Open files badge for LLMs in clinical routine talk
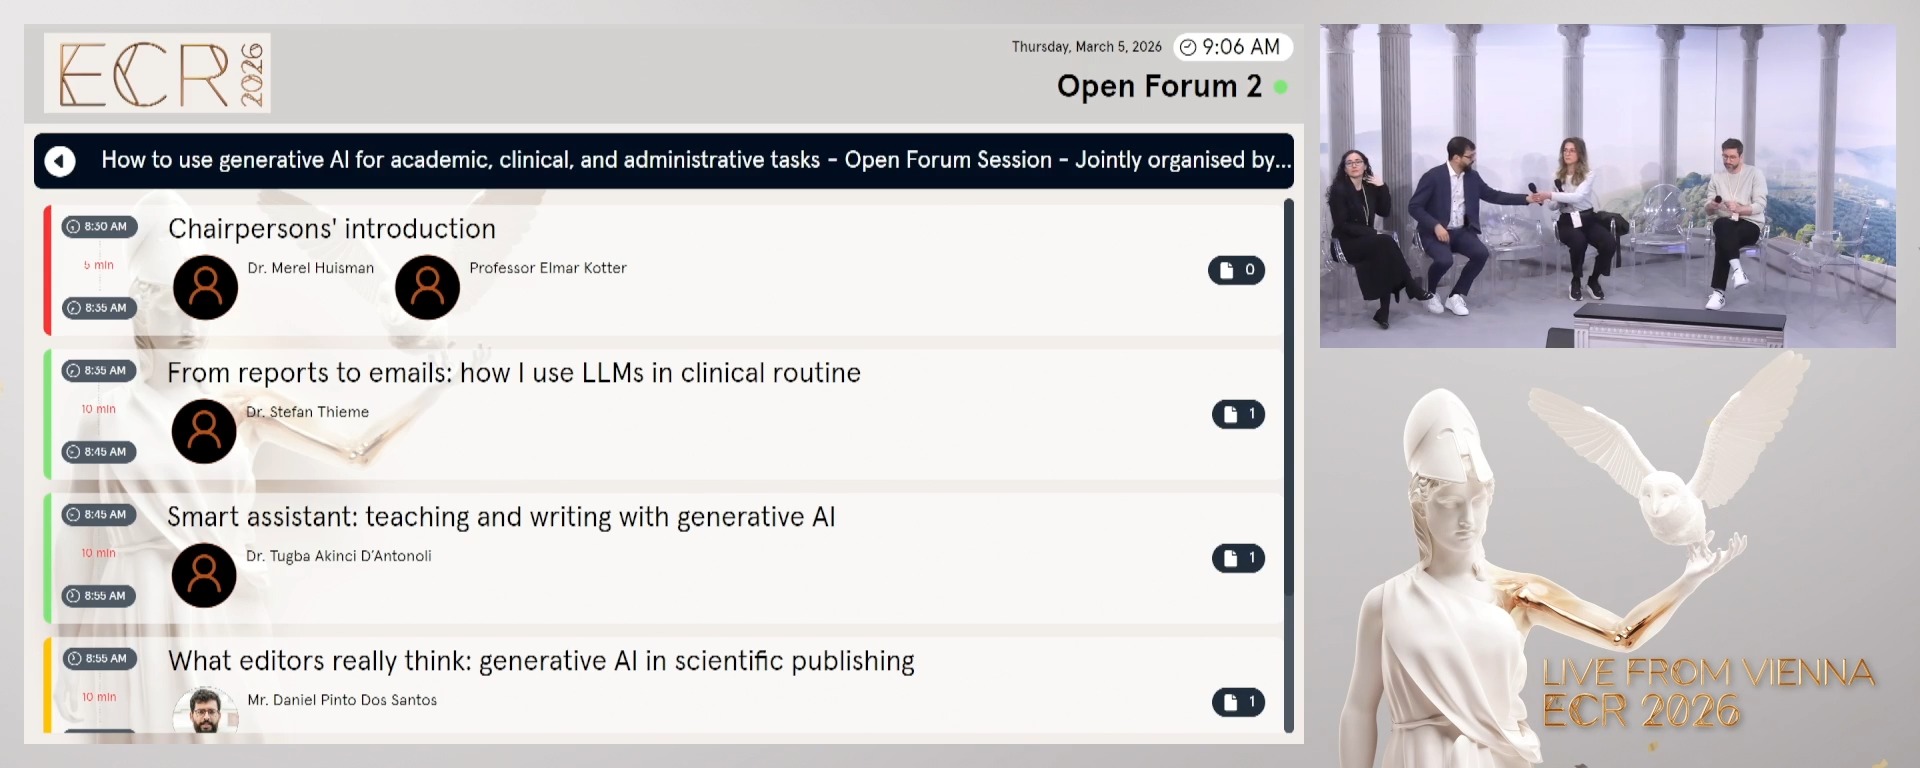The image size is (1920, 768). point(1238,414)
